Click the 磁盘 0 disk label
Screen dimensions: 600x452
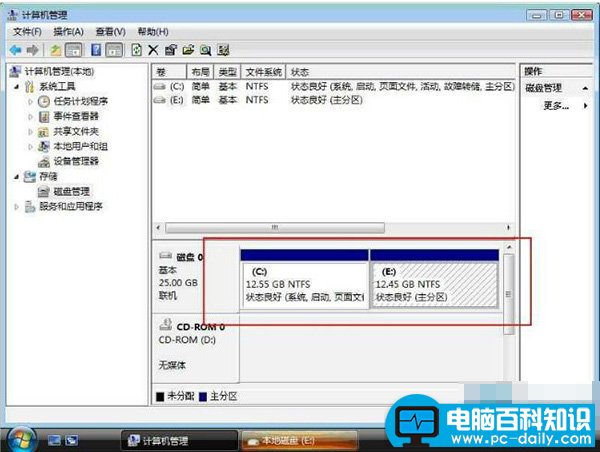tap(189, 257)
